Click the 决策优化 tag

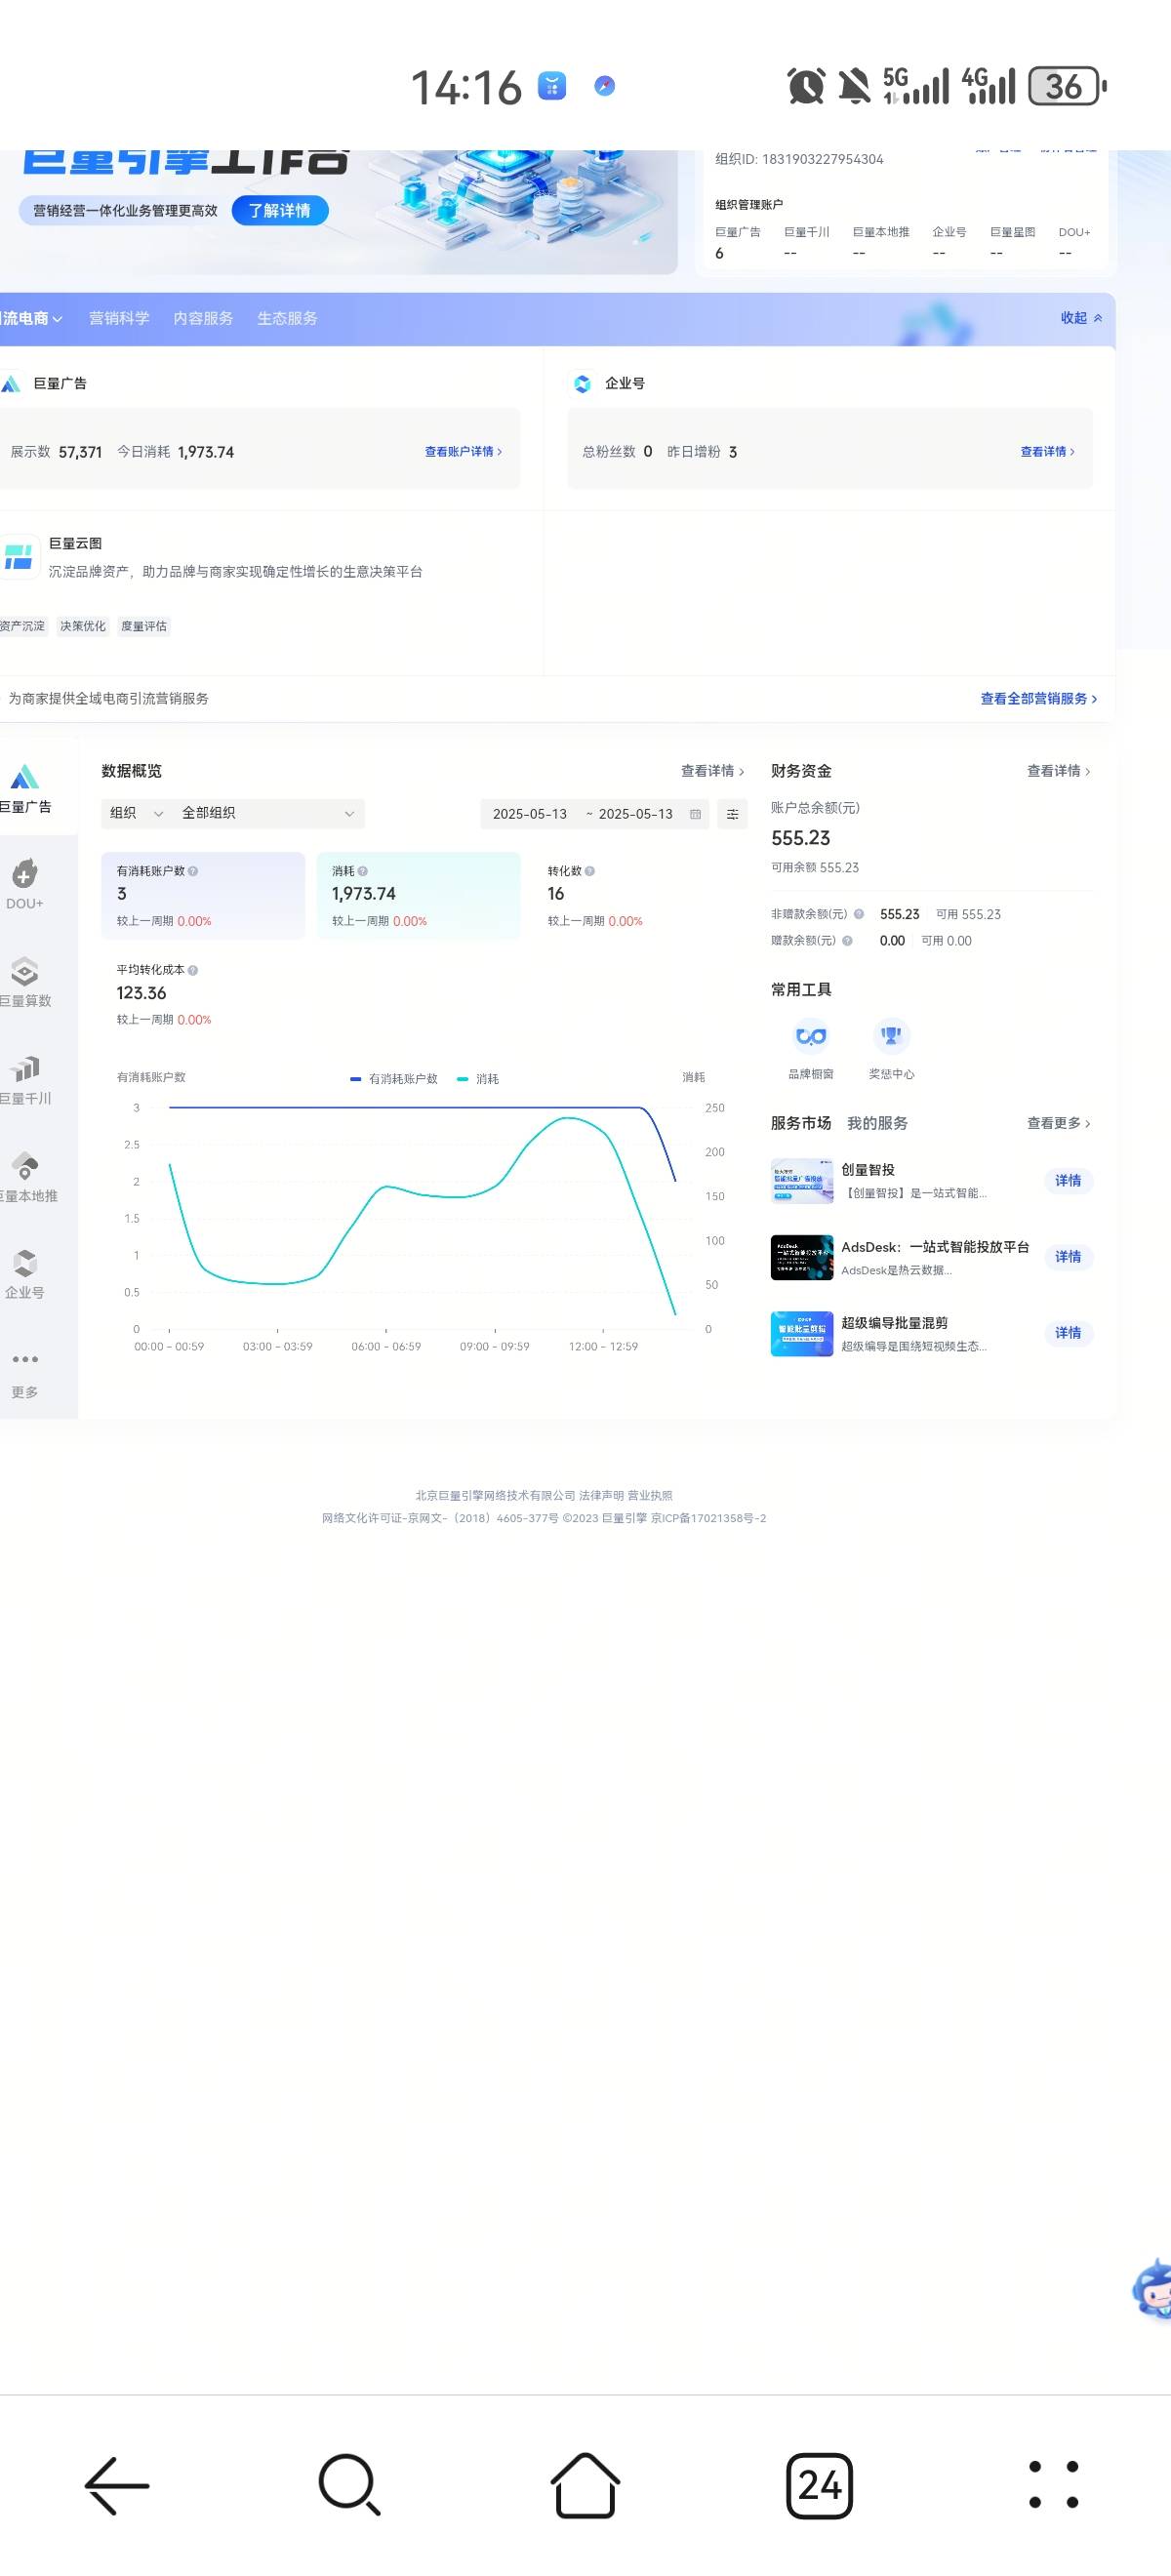coord(83,626)
